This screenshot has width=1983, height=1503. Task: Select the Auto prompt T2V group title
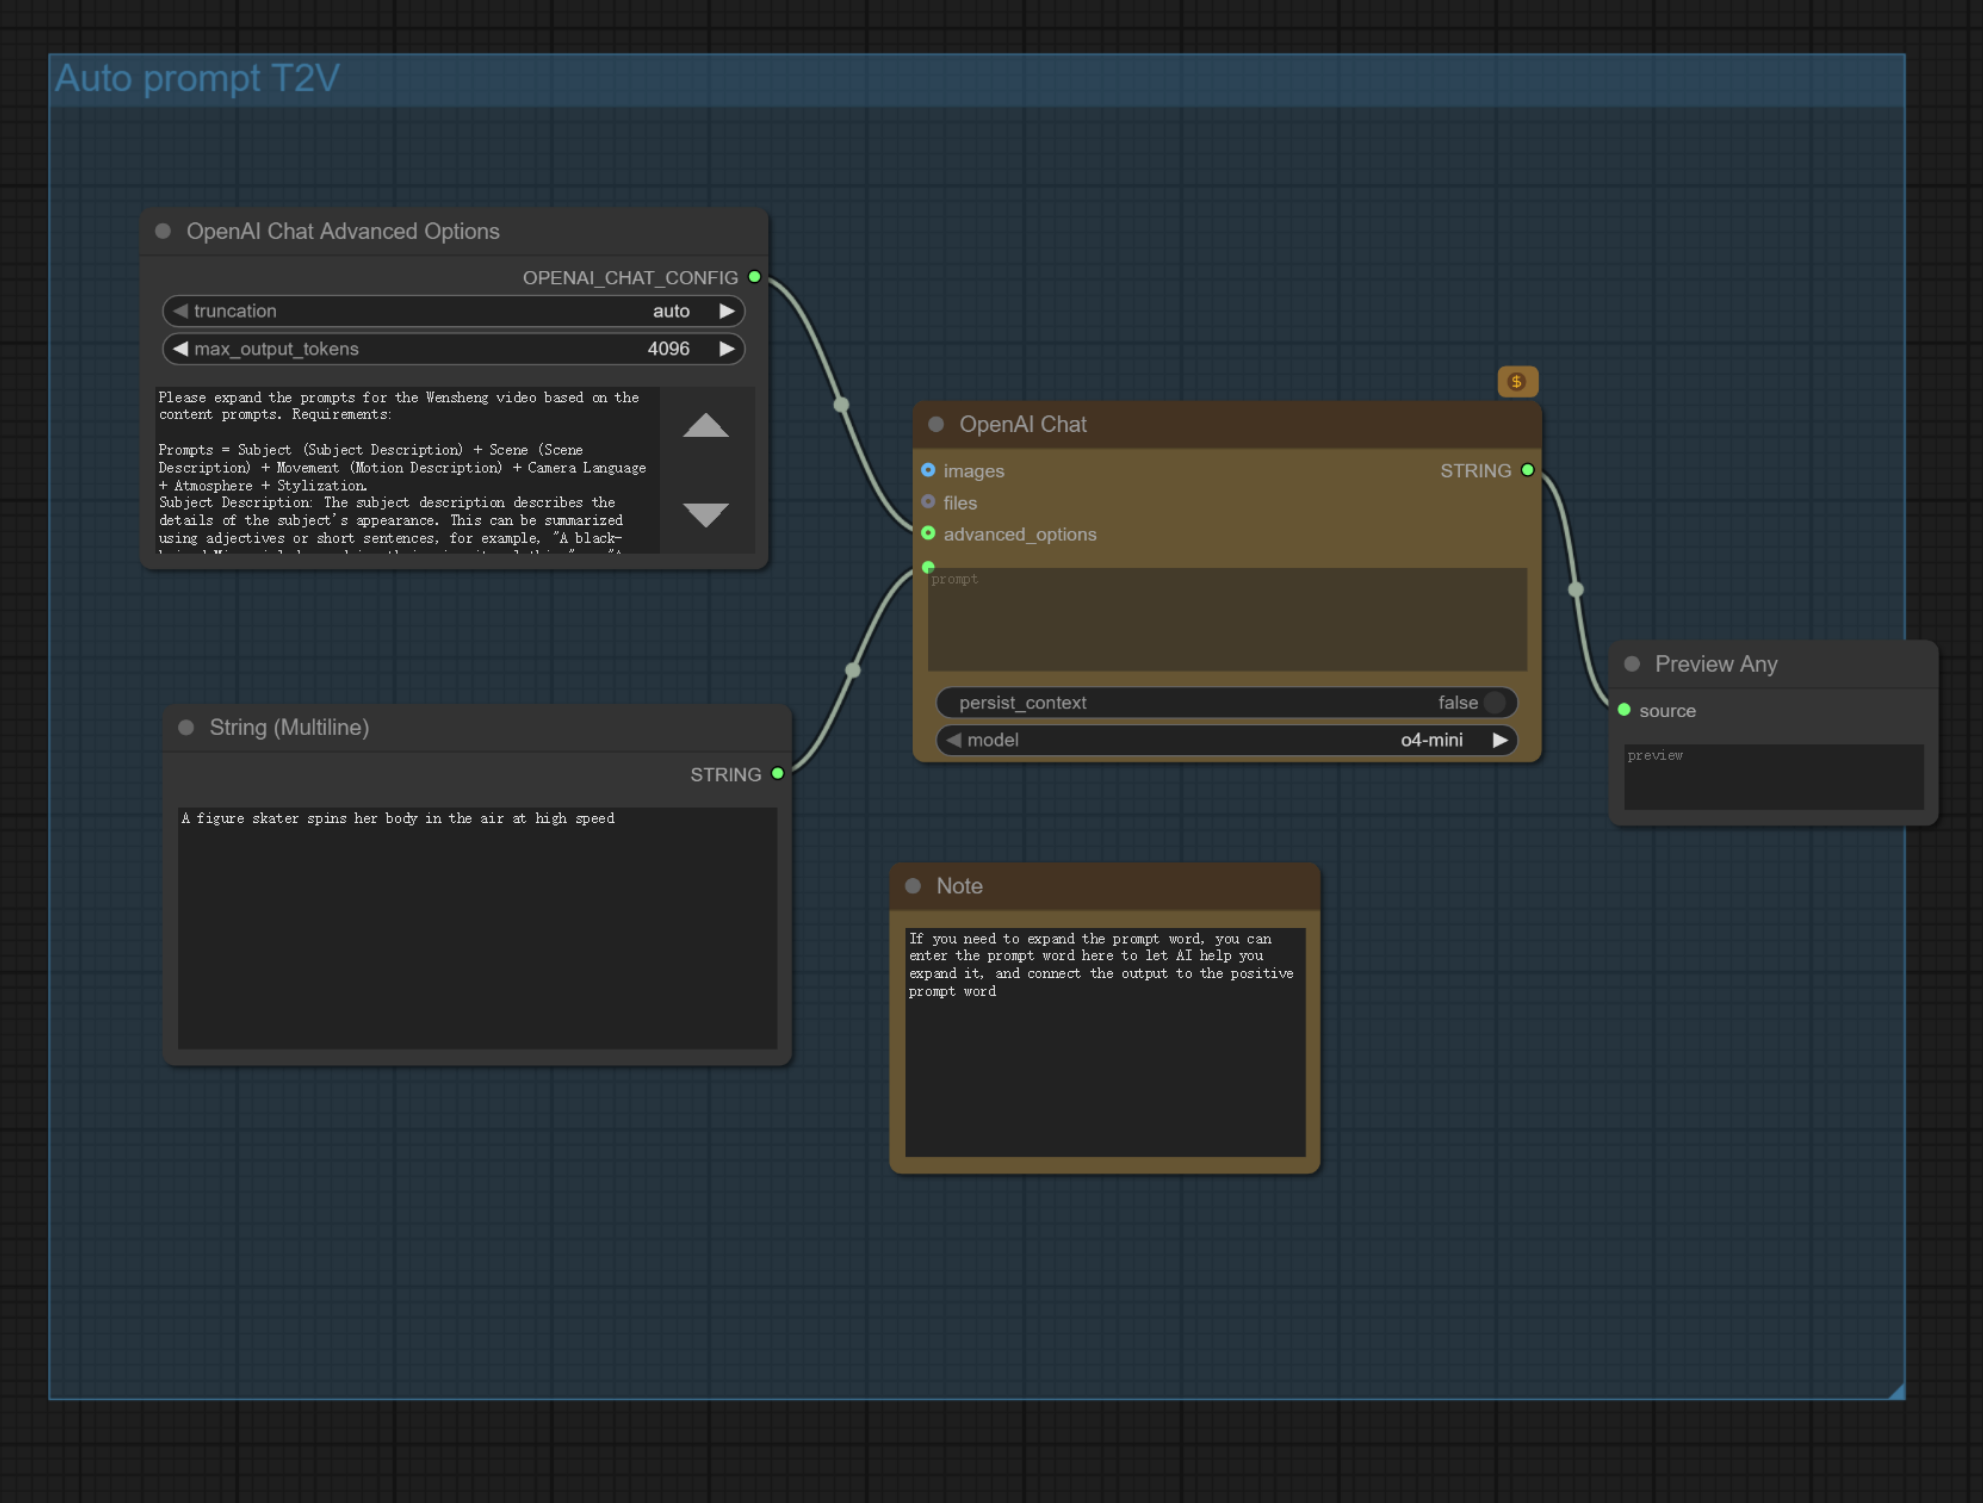click(x=197, y=78)
